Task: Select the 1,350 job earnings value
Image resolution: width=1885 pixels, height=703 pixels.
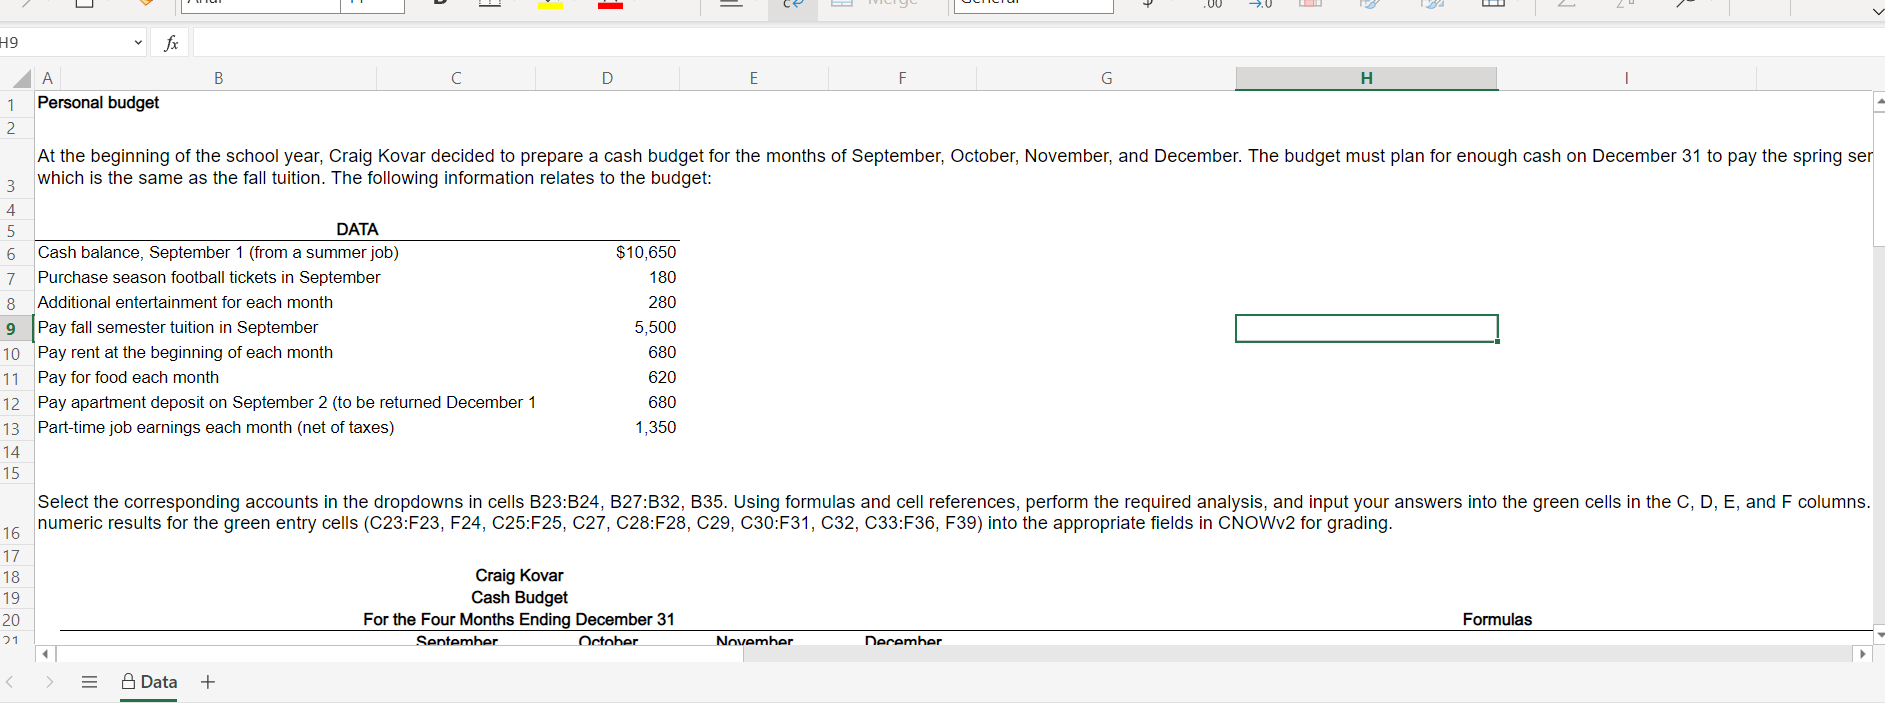Action: pyautogui.click(x=655, y=428)
